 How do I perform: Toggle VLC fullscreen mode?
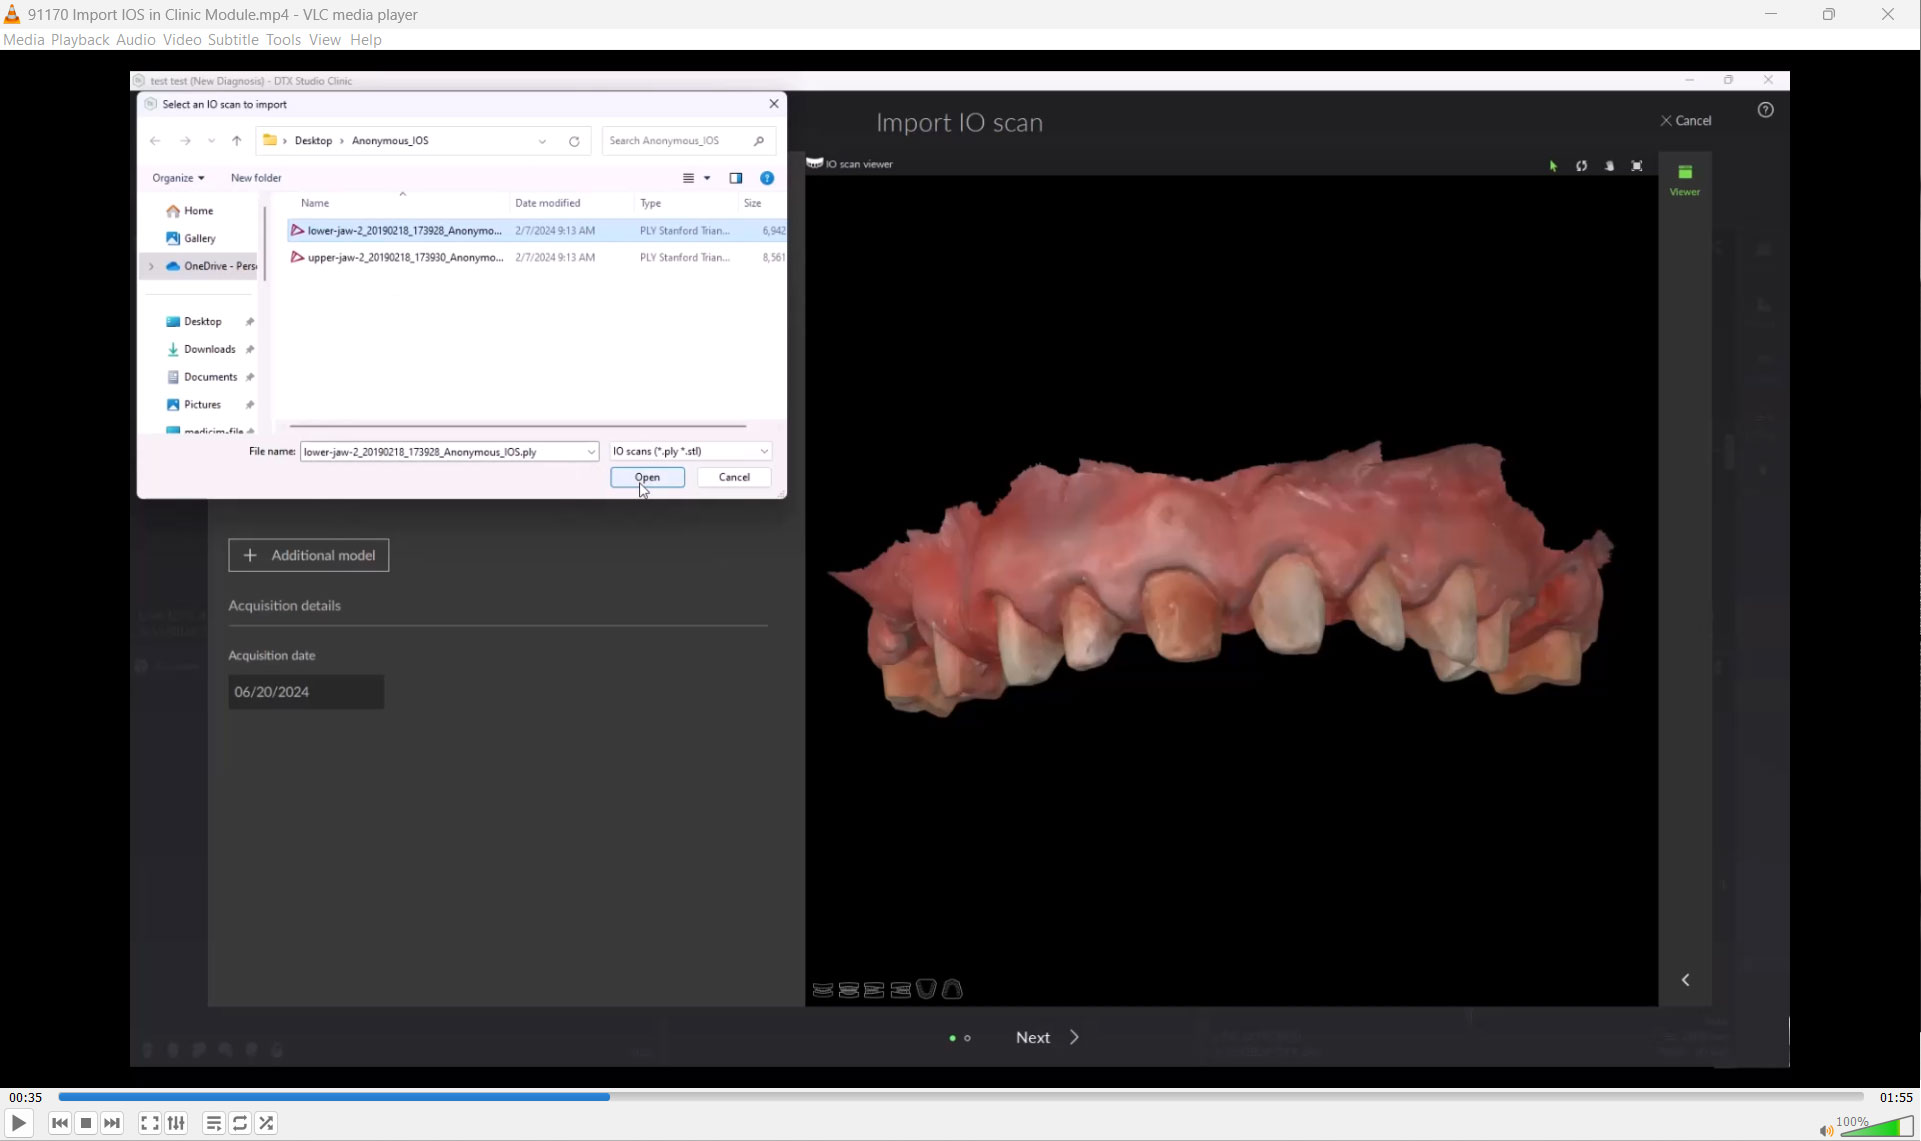click(150, 1123)
